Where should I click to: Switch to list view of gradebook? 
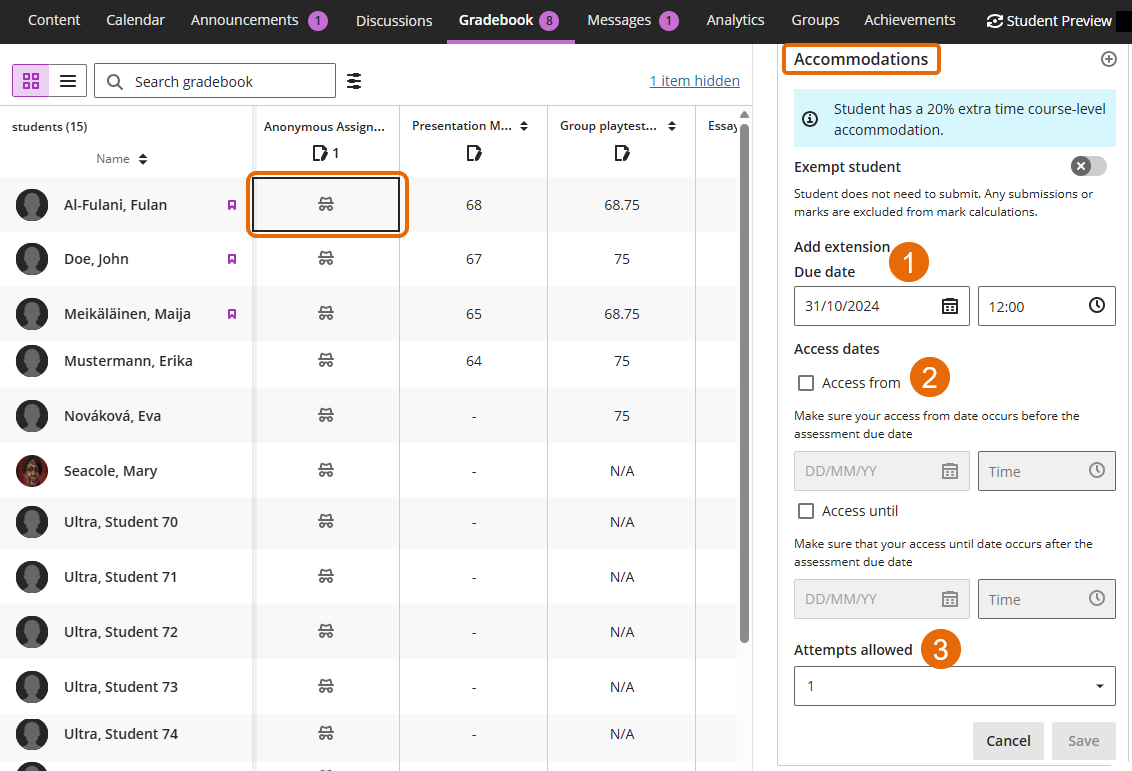coord(68,81)
